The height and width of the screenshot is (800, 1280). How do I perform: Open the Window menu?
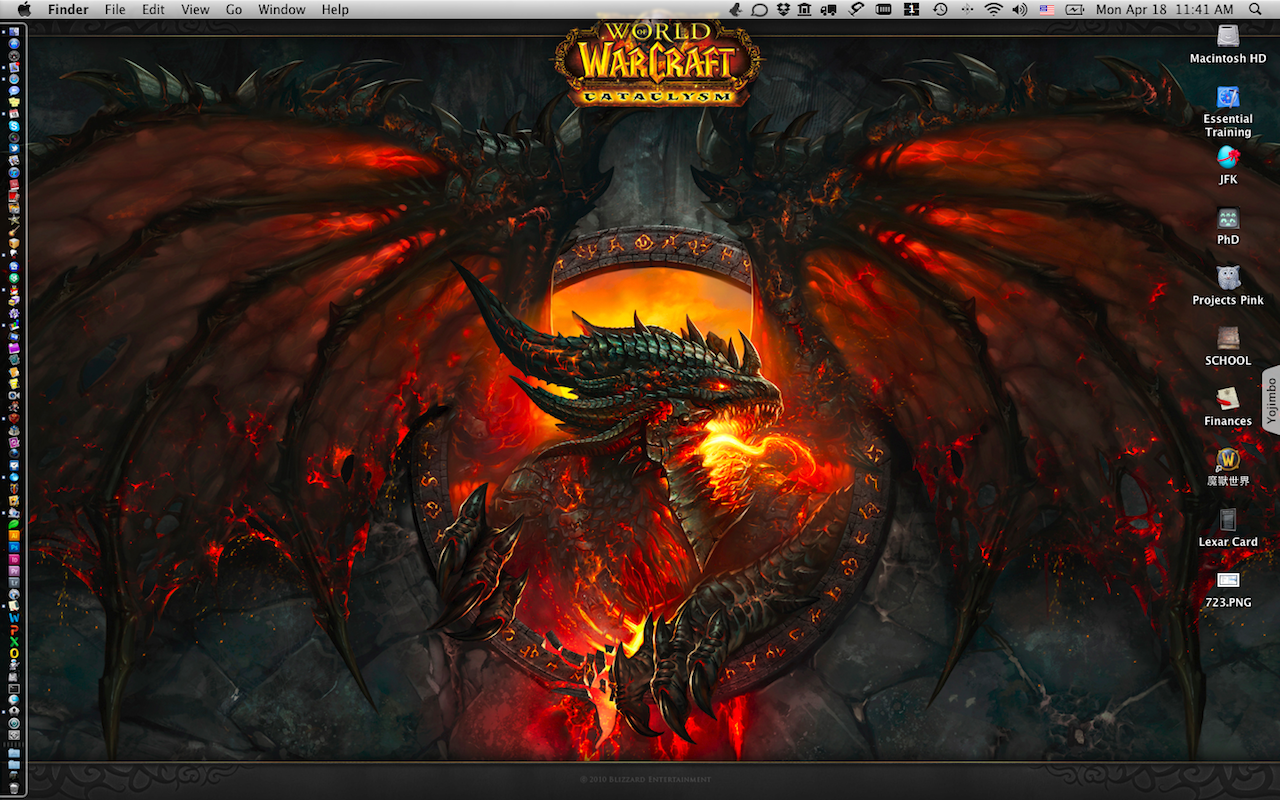click(x=282, y=10)
